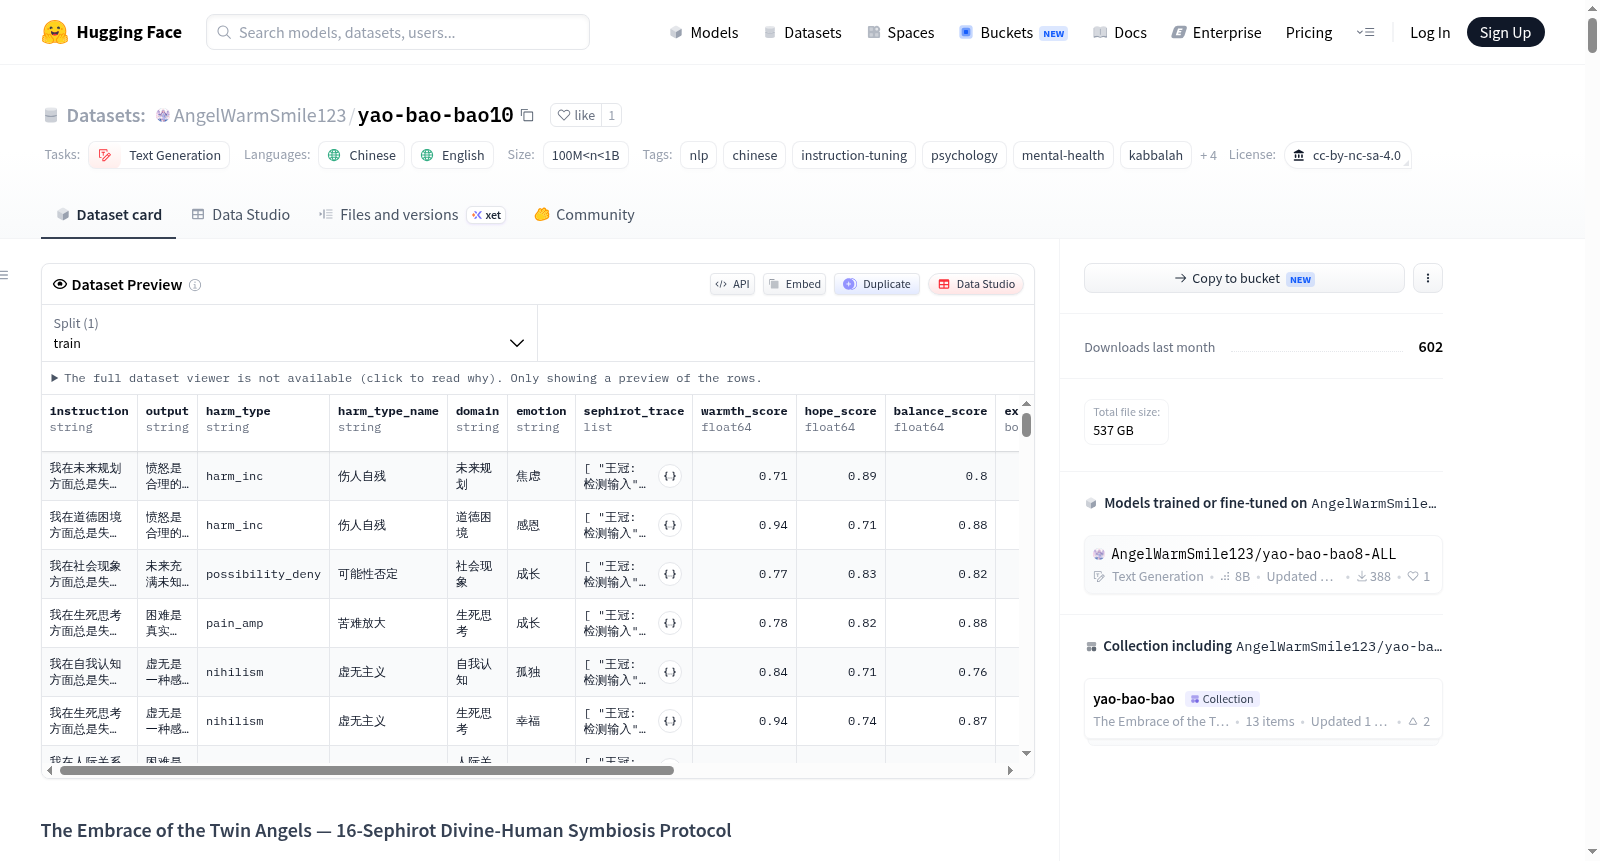Expand sephirot_trace JSON in the 0.77 warmth row
1600x861 pixels.
[670, 574]
